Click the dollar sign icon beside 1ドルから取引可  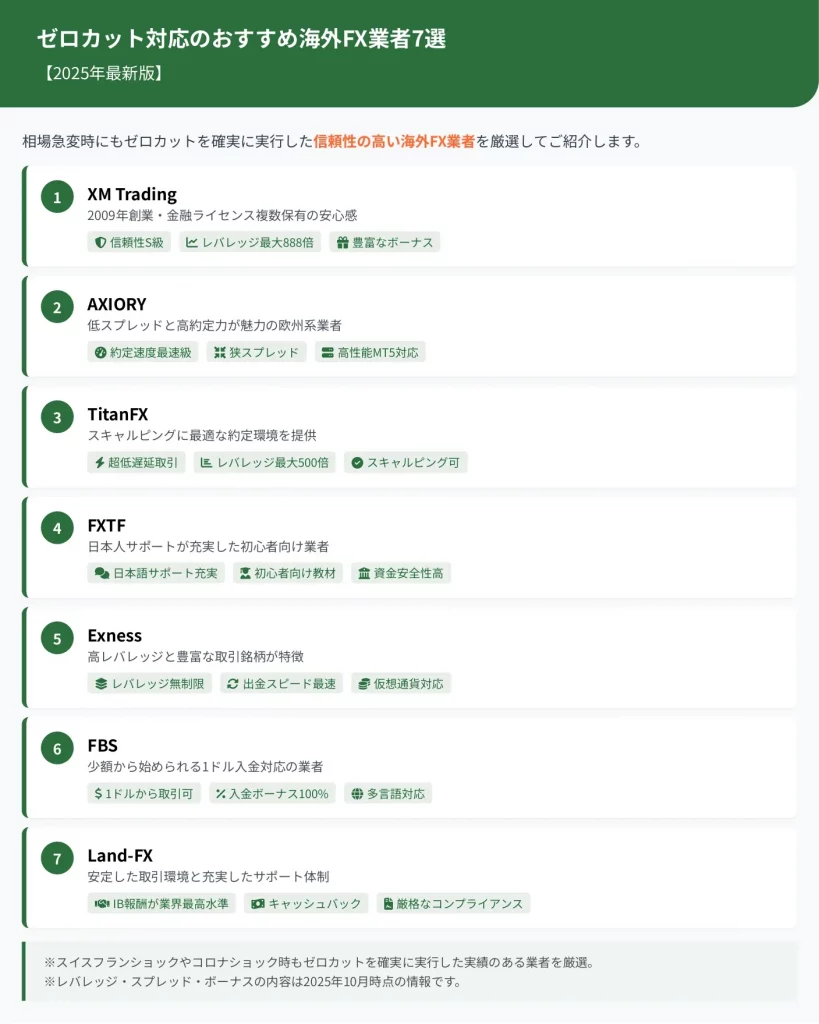[x=98, y=794]
